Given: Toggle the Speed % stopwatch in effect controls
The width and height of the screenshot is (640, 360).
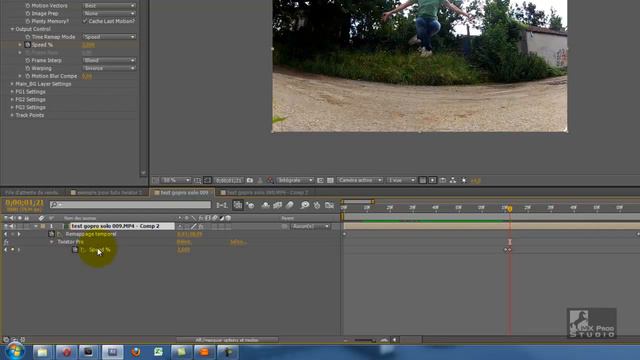Looking at the screenshot, I should pyautogui.click(x=28, y=45).
